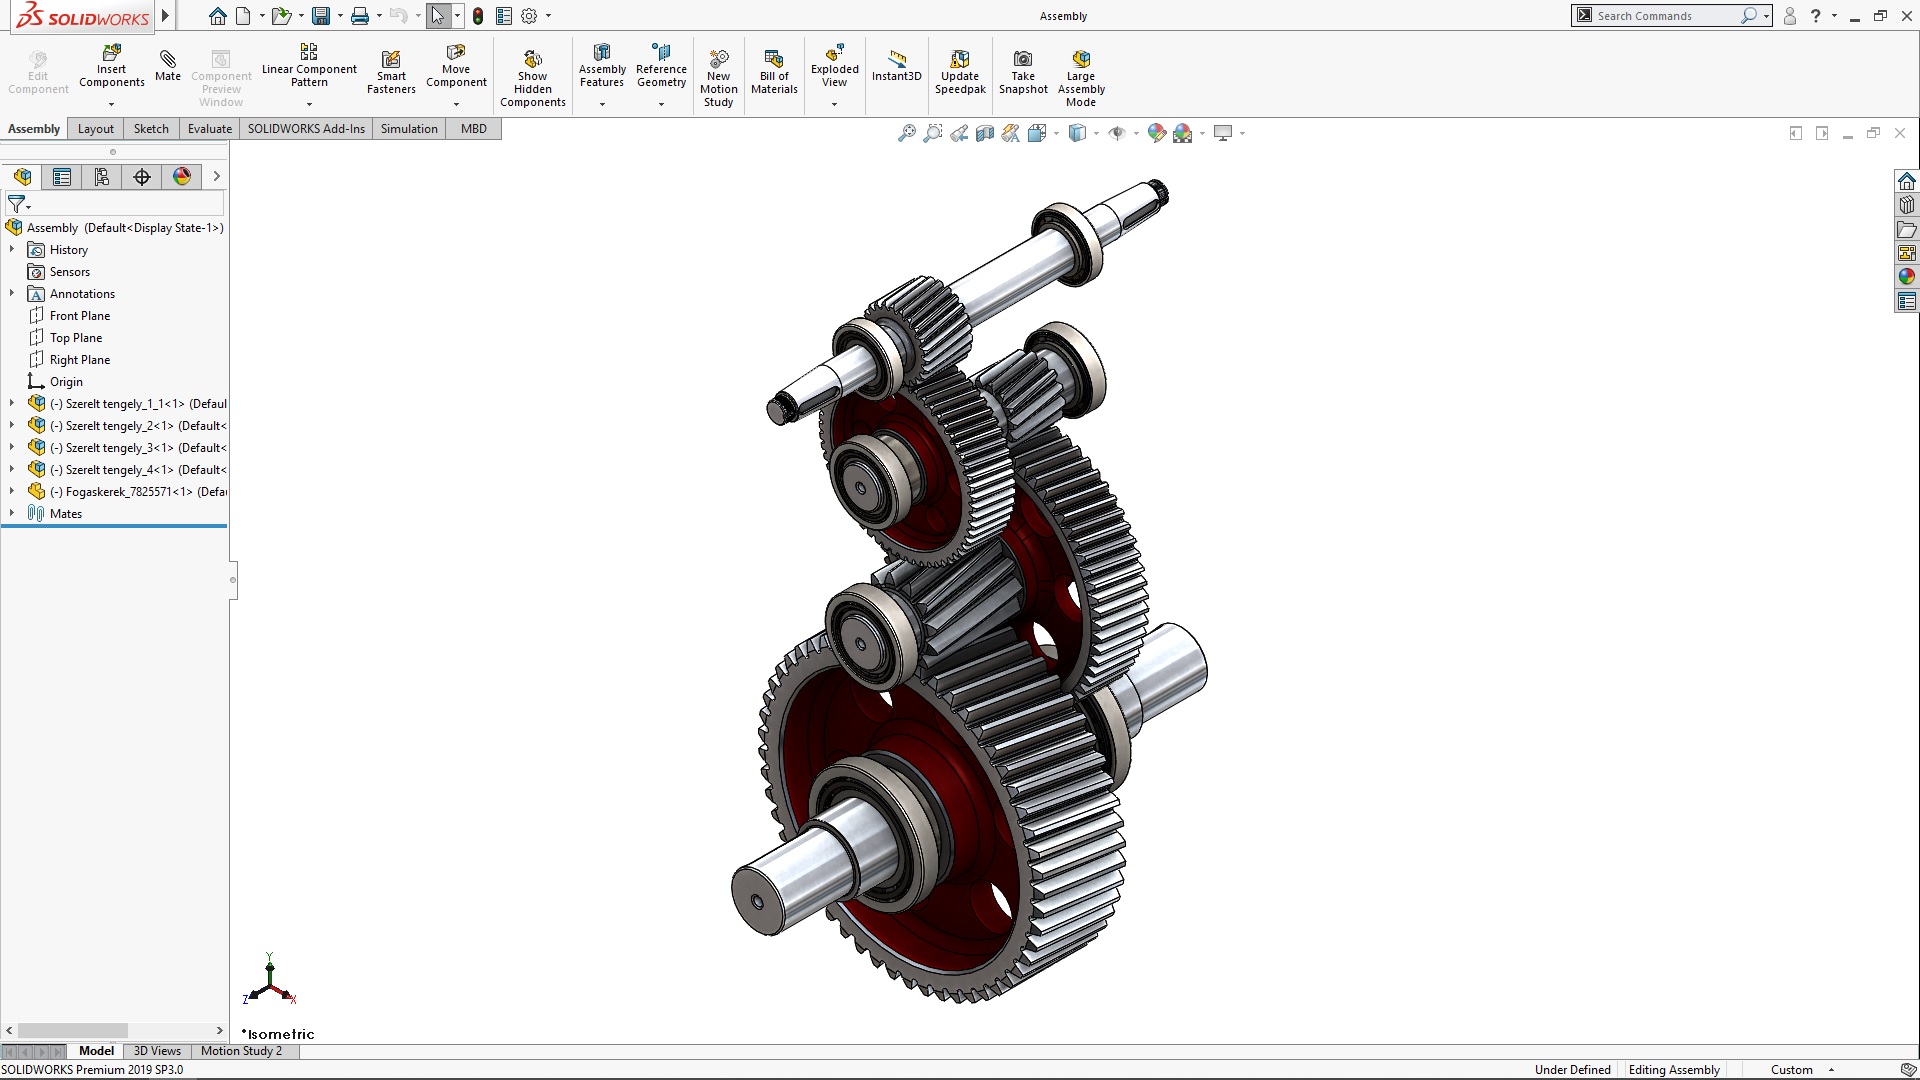Open Insert Components tool
Screen dimensions: 1920x1080
pos(112,52)
